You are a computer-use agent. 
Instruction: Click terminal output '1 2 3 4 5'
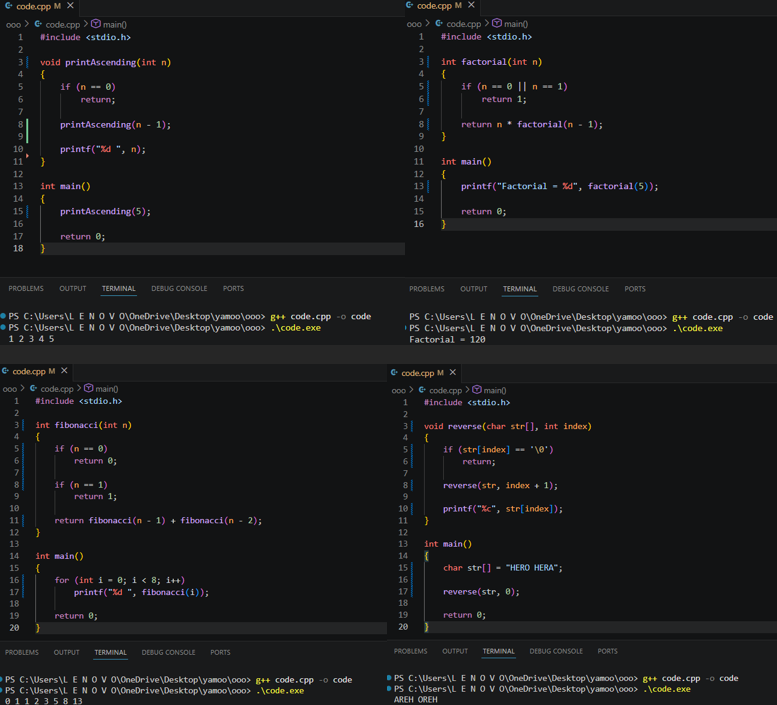point(31,339)
